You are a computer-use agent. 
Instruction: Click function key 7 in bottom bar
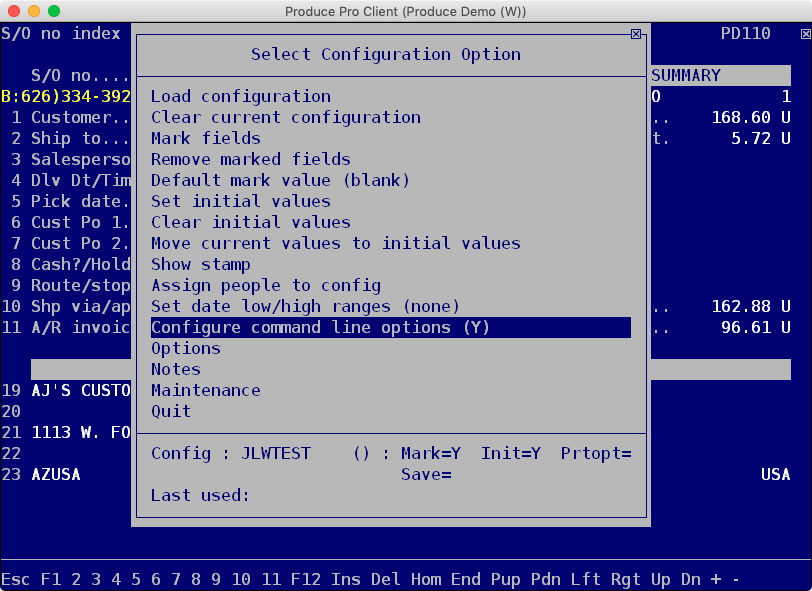[176, 579]
